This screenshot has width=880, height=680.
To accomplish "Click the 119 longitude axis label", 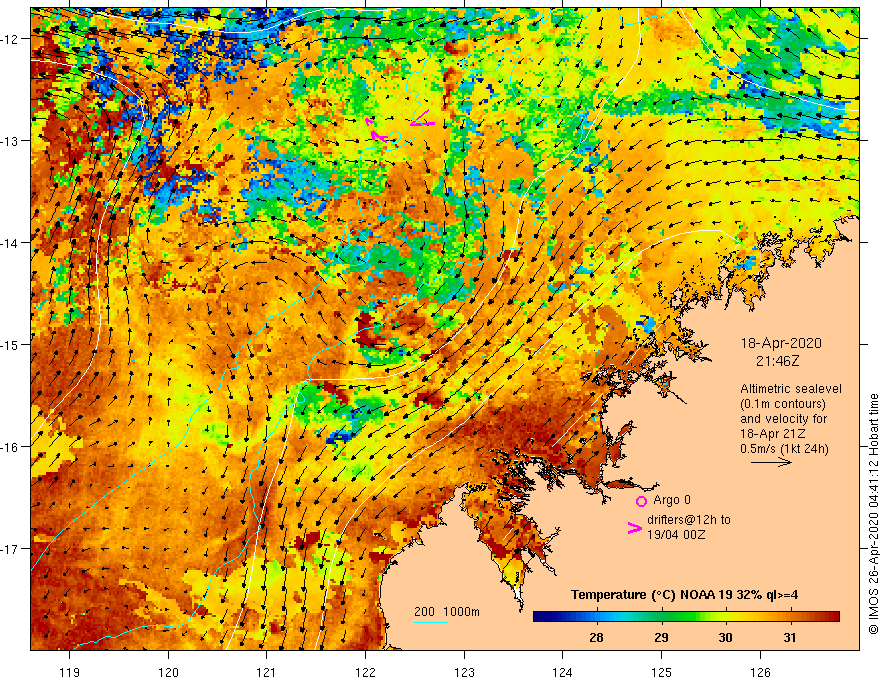I will click(70, 672).
